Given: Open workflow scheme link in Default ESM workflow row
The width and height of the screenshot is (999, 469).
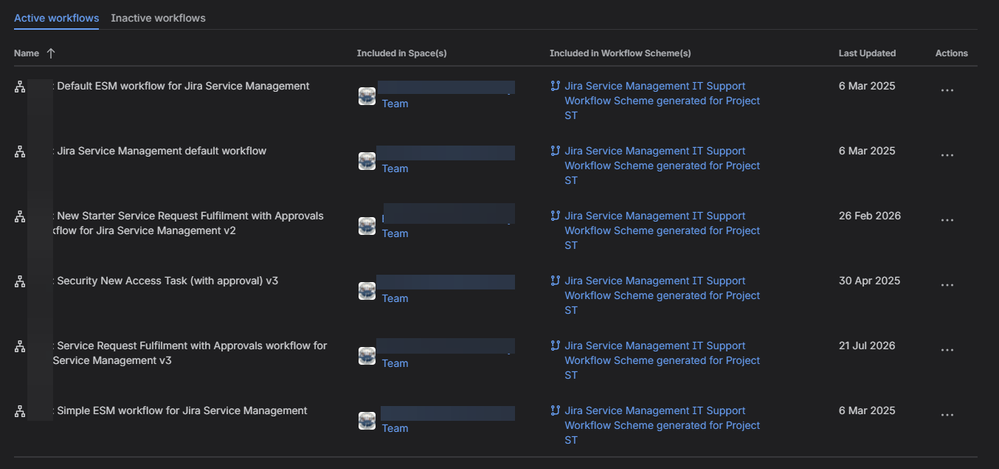Looking at the screenshot, I should 663,101.
